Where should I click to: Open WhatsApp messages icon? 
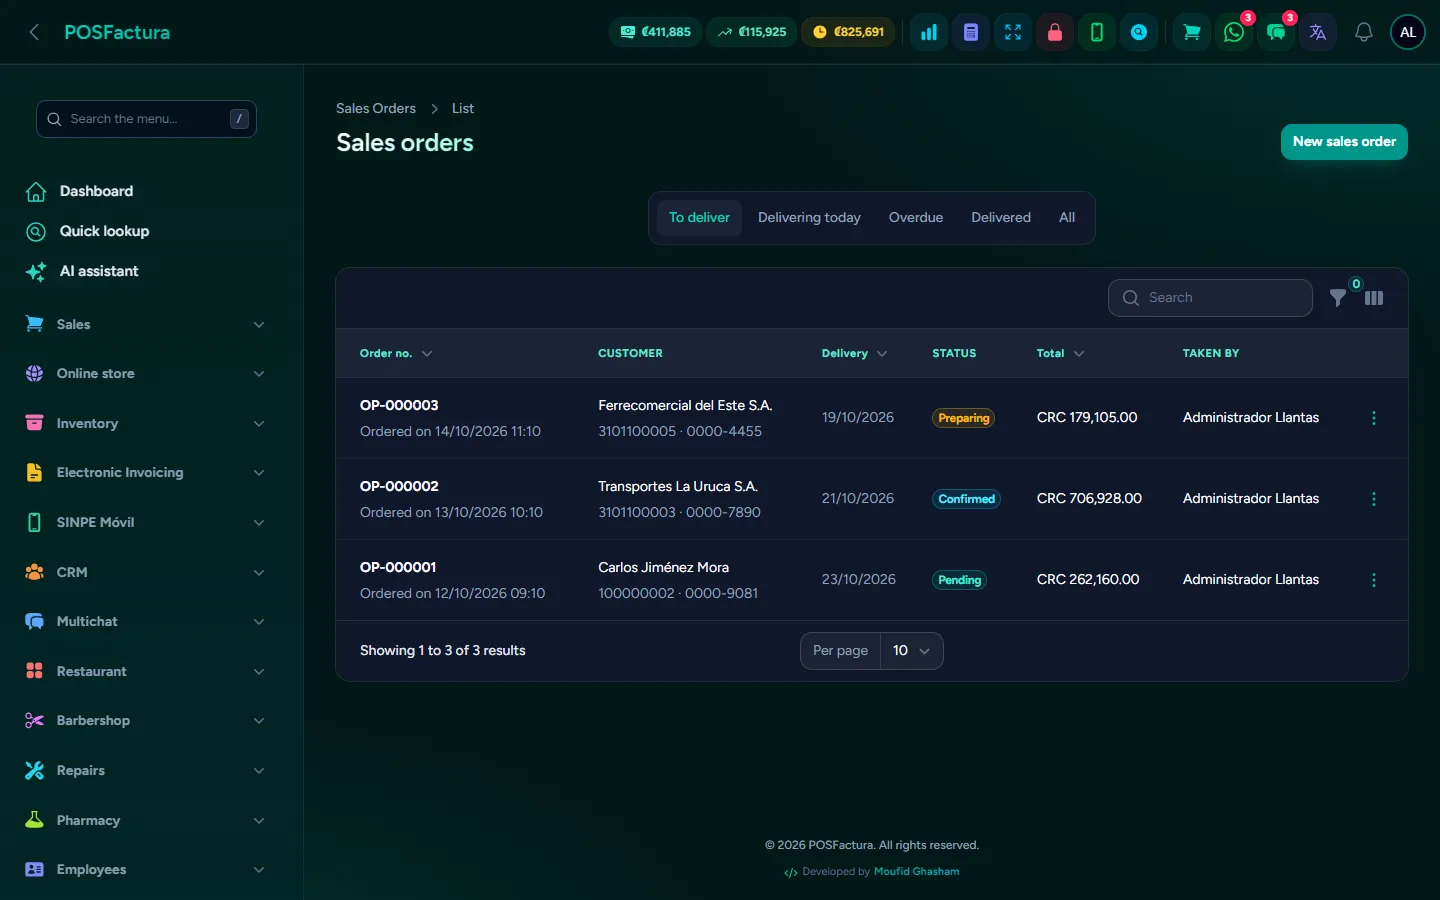pyautogui.click(x=1234, y=32)
